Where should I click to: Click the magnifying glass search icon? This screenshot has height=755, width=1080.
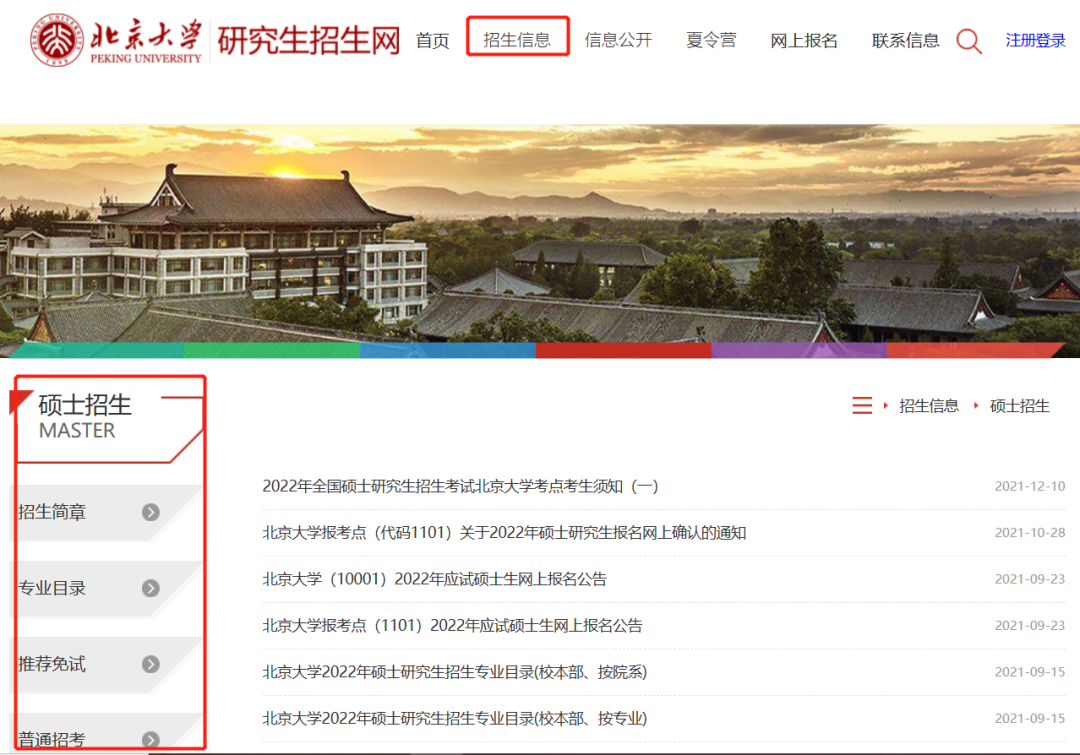tap(968, 41)
